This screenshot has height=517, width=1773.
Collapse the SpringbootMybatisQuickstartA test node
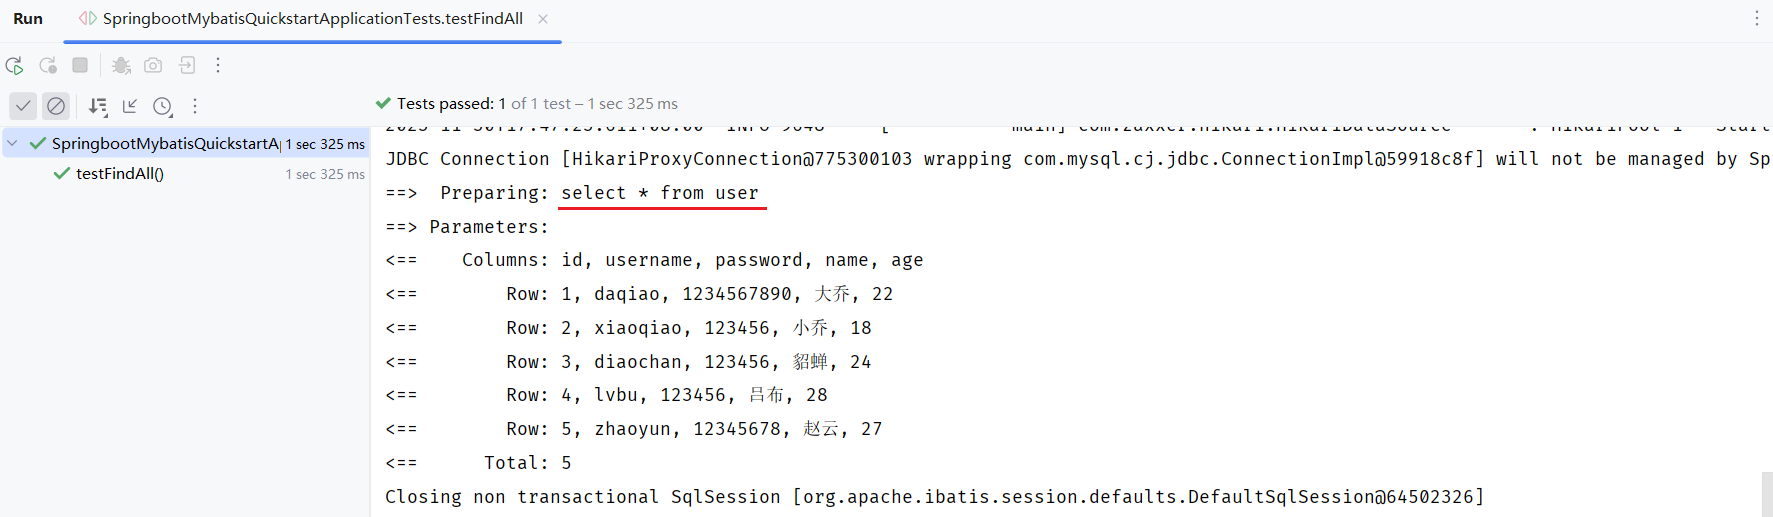tap(12, 143)
